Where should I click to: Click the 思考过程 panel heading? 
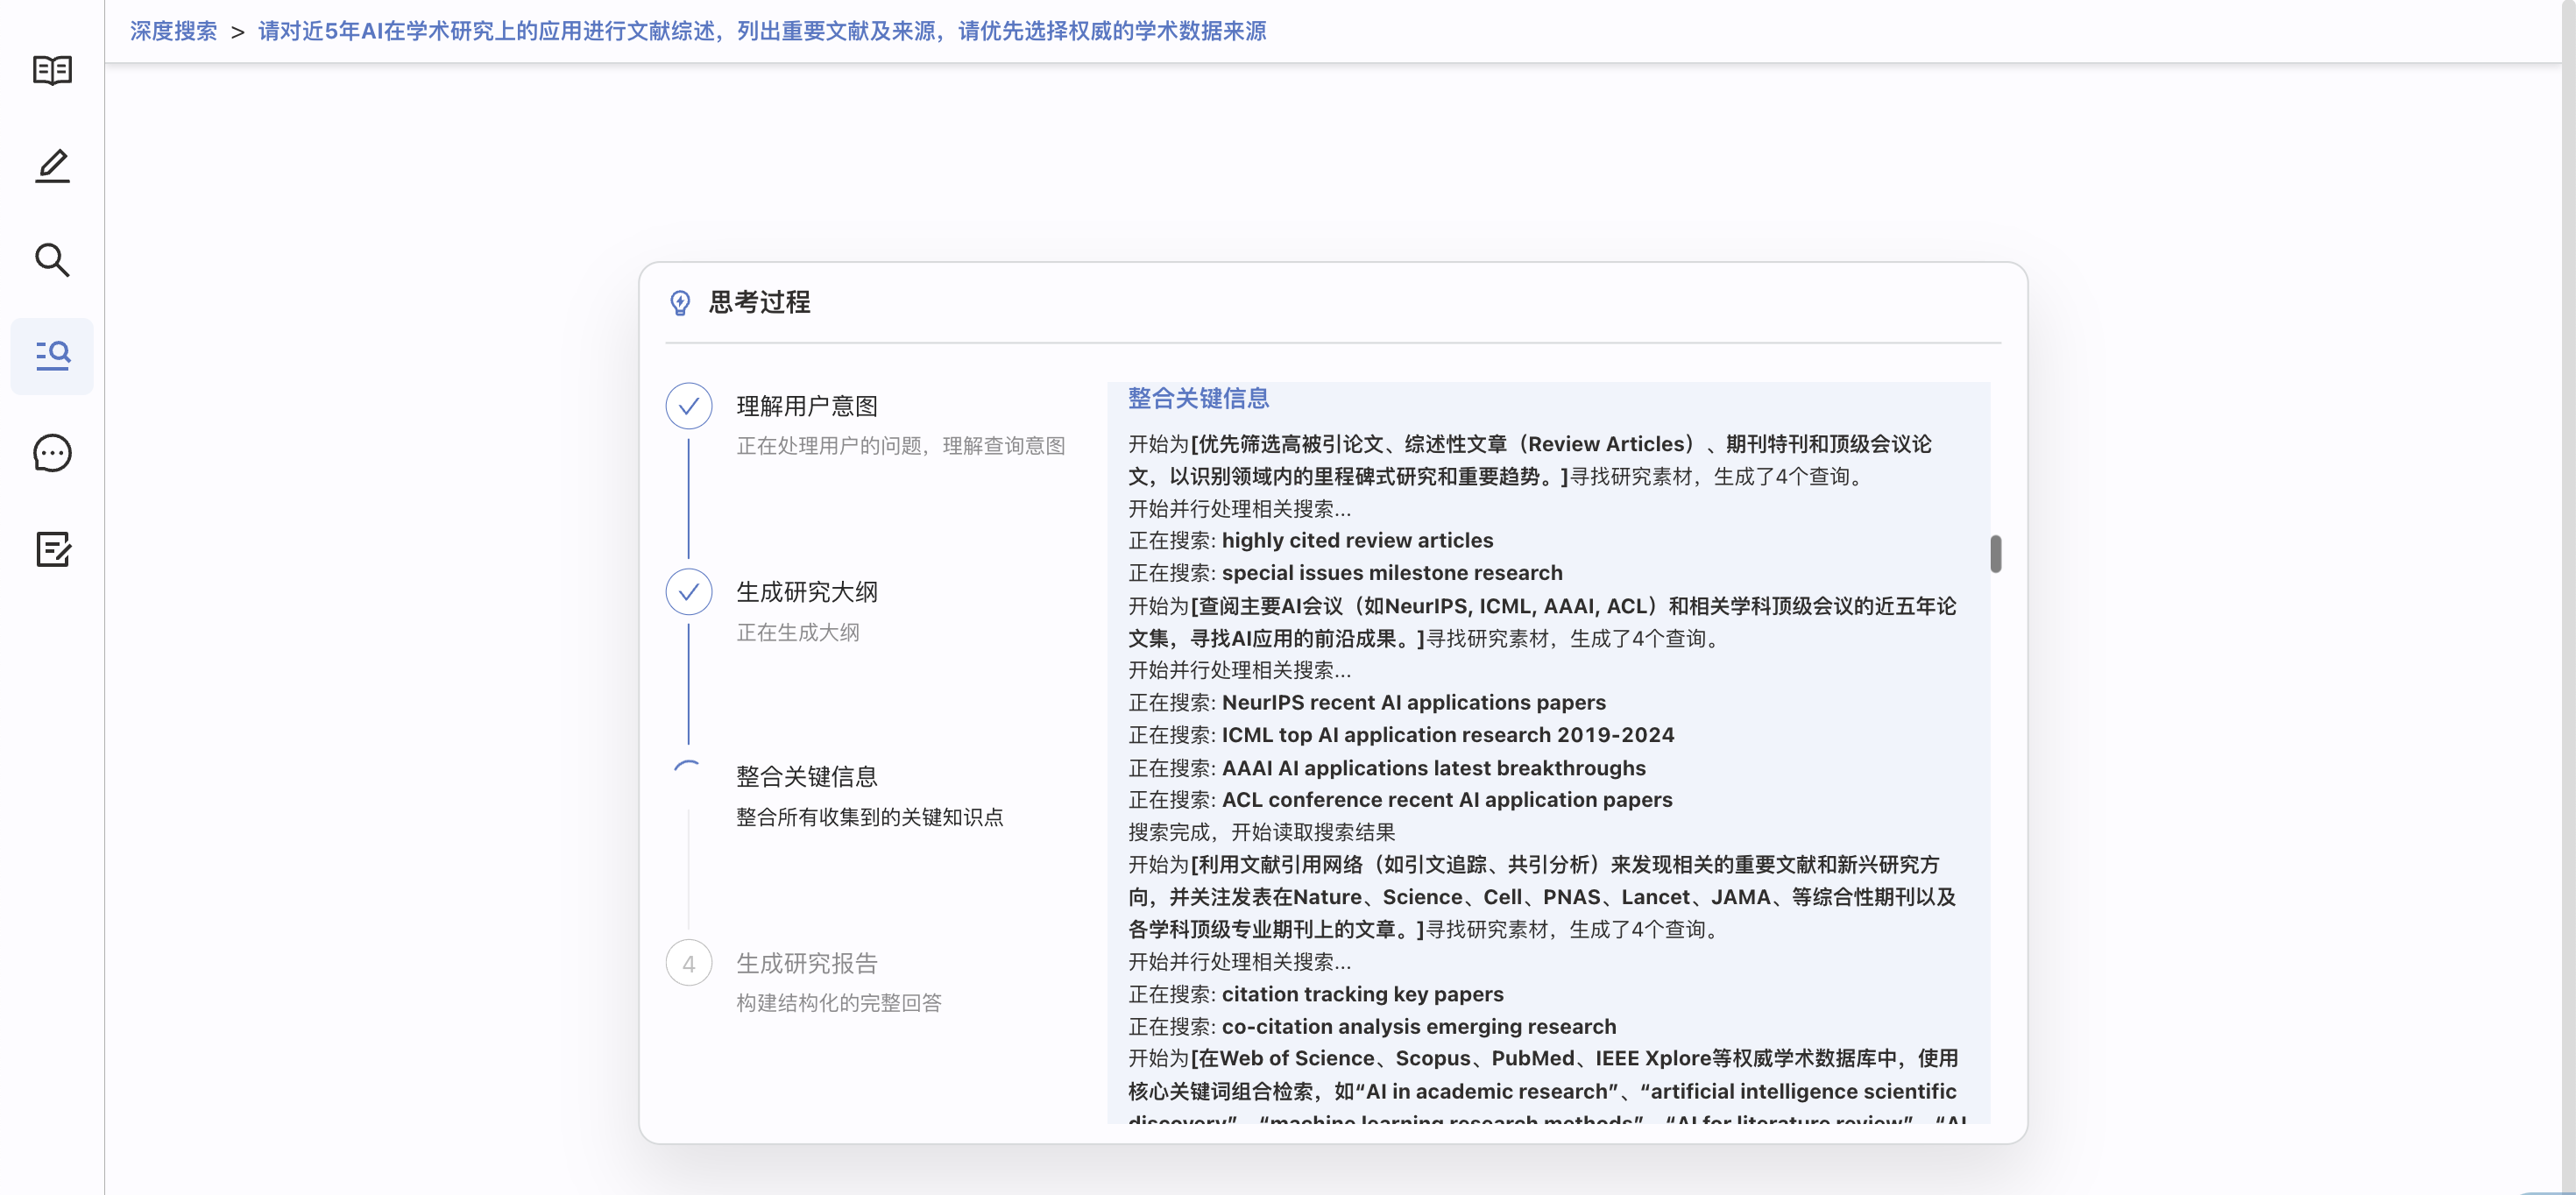pos(760,302)
